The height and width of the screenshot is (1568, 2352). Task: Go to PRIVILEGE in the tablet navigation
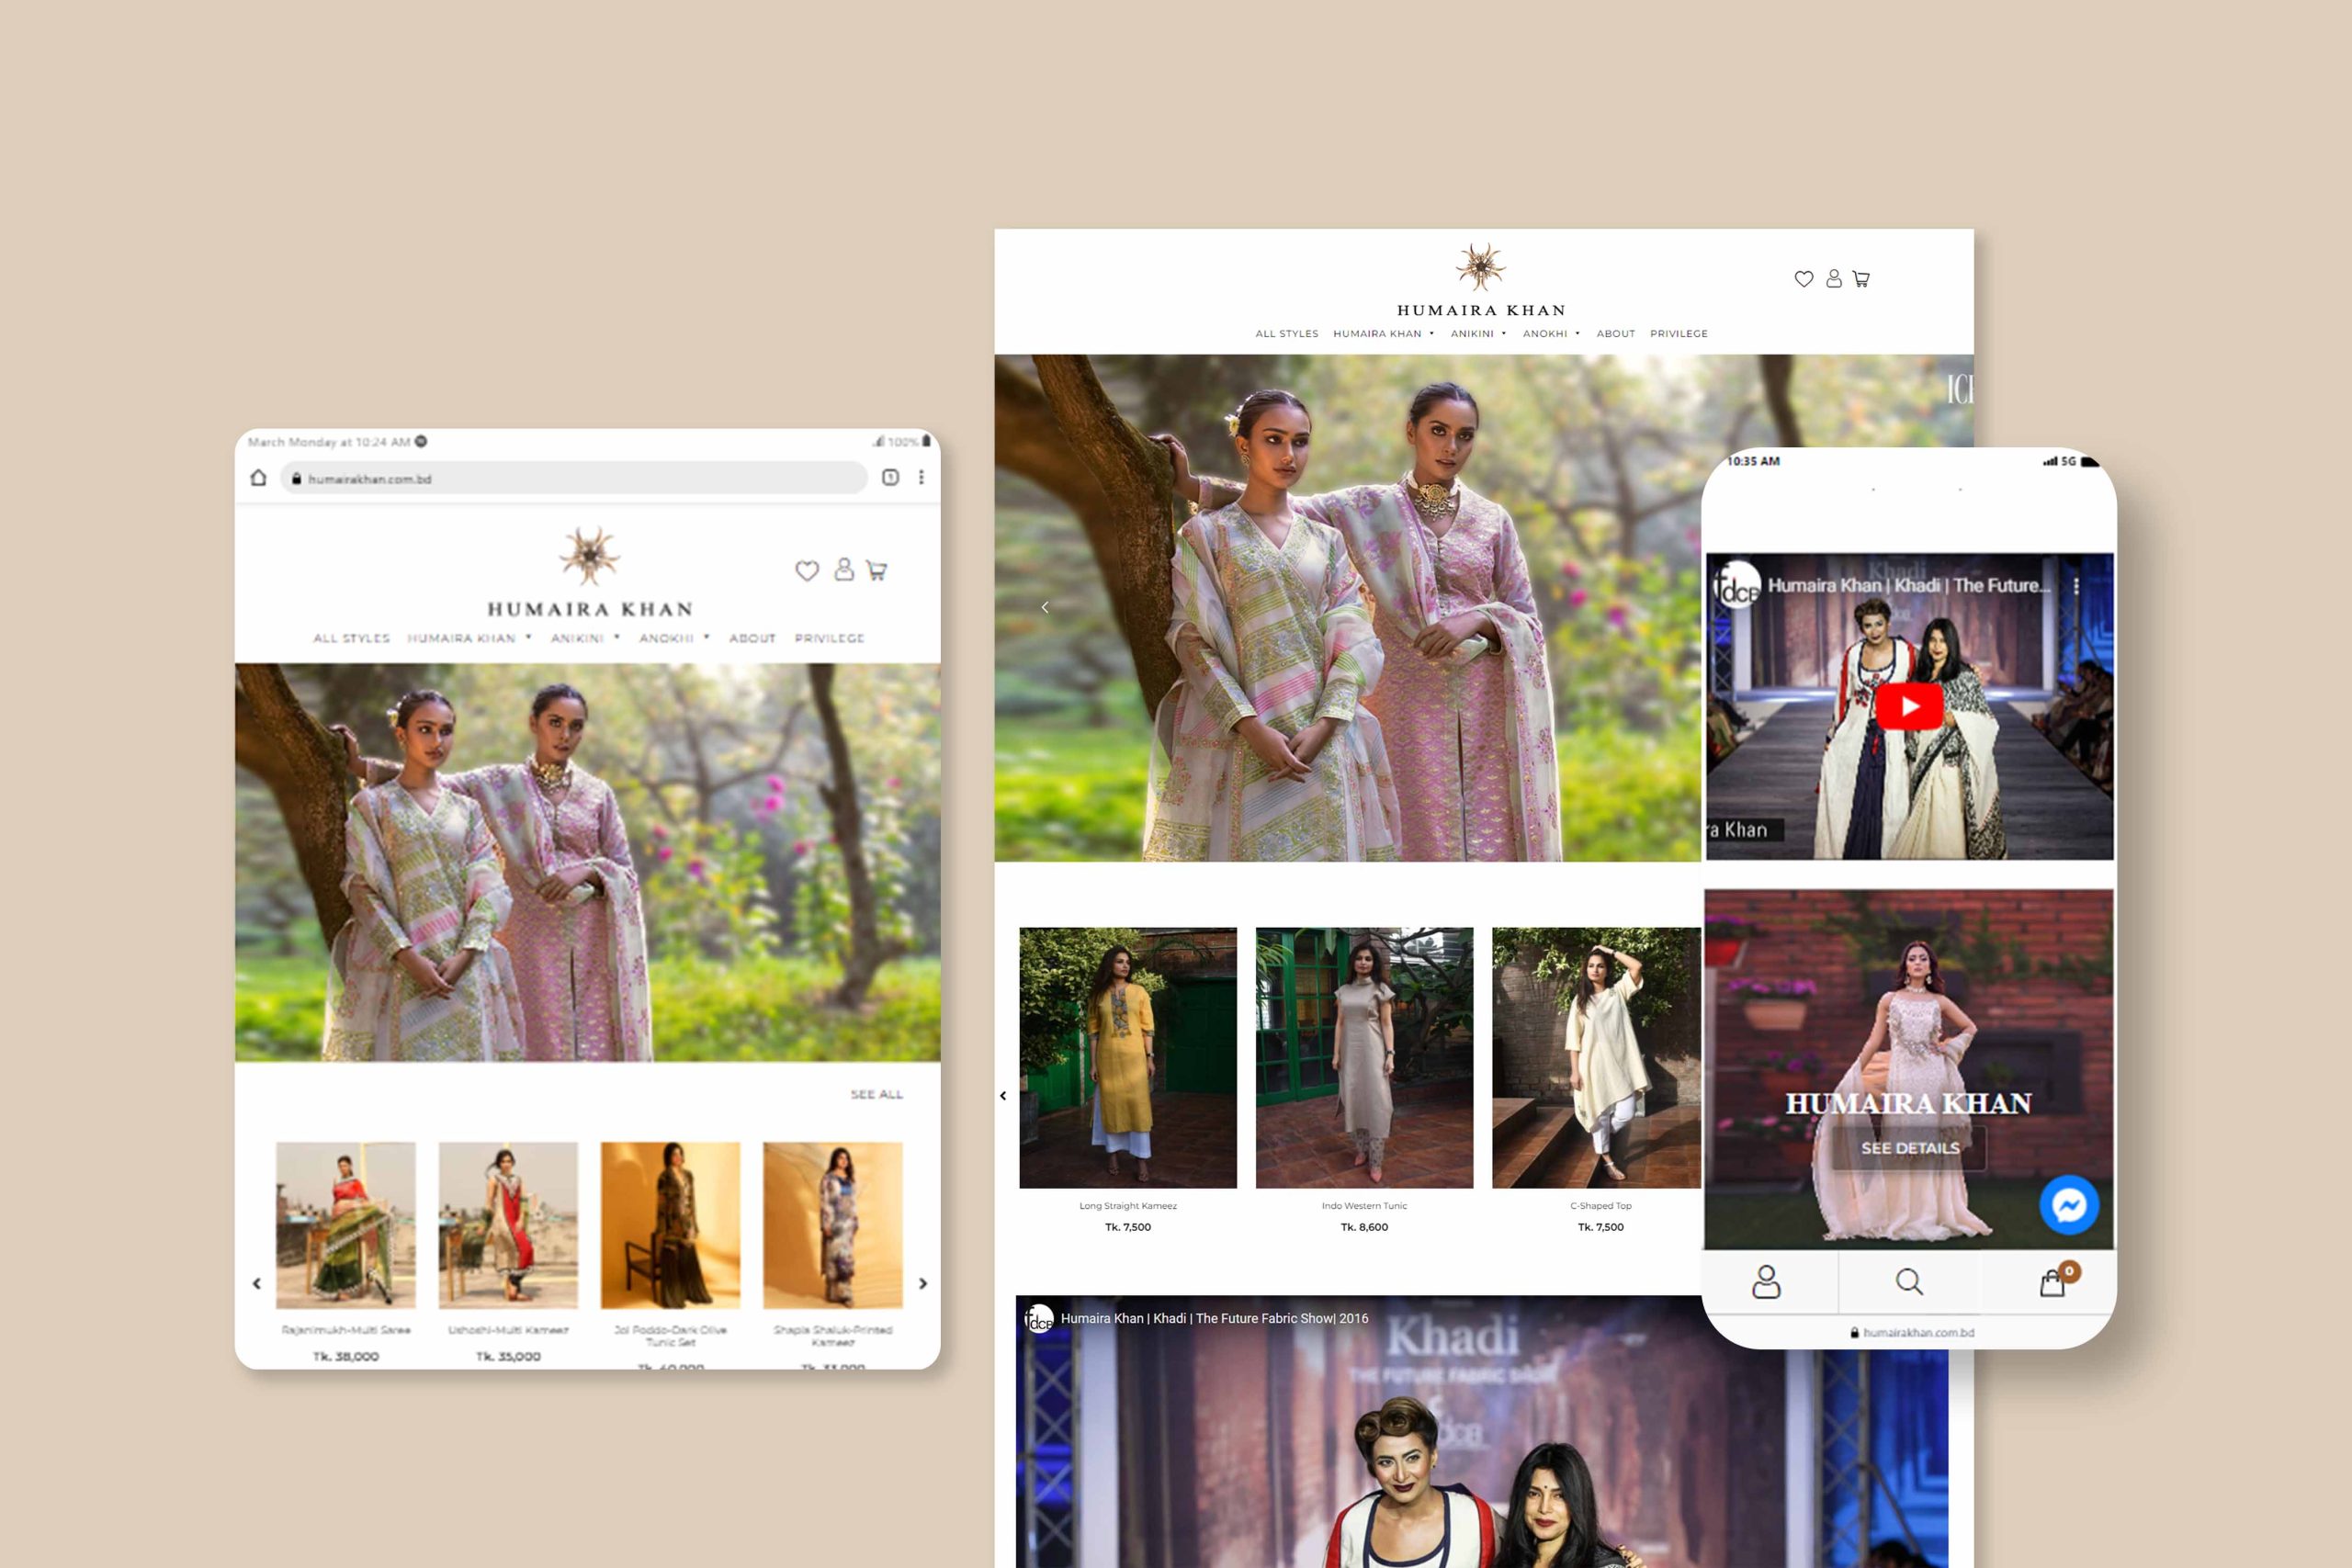tap(829, 638)
